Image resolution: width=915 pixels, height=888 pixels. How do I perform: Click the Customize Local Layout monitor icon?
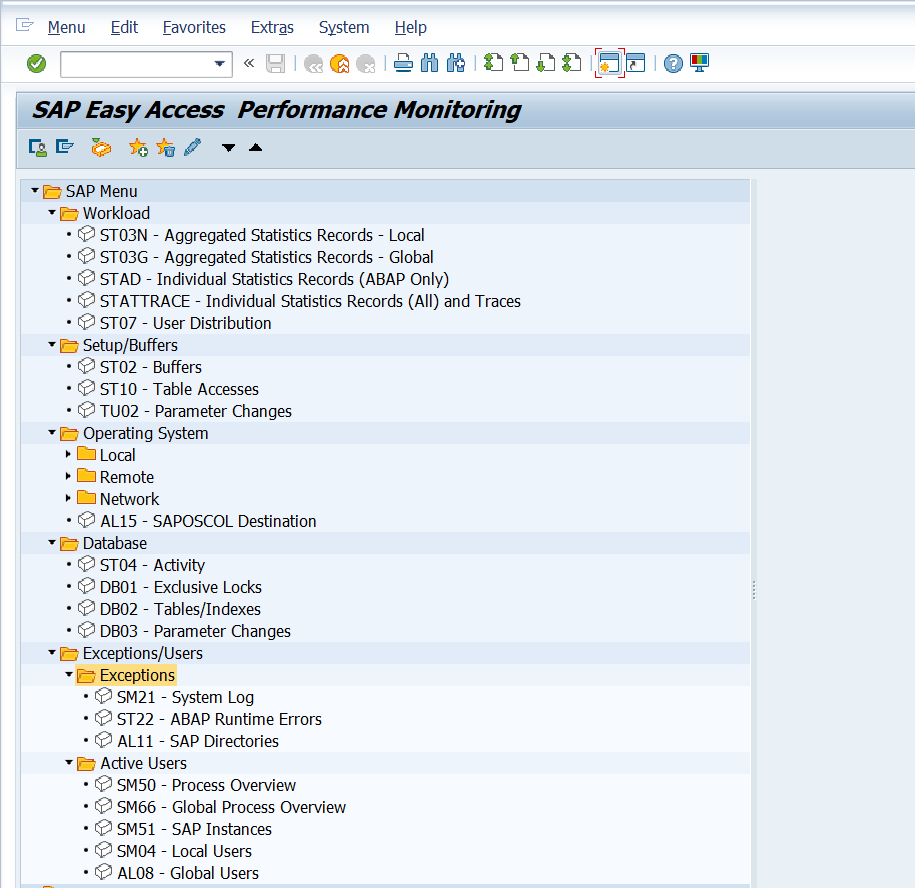[x=699, y=64]
